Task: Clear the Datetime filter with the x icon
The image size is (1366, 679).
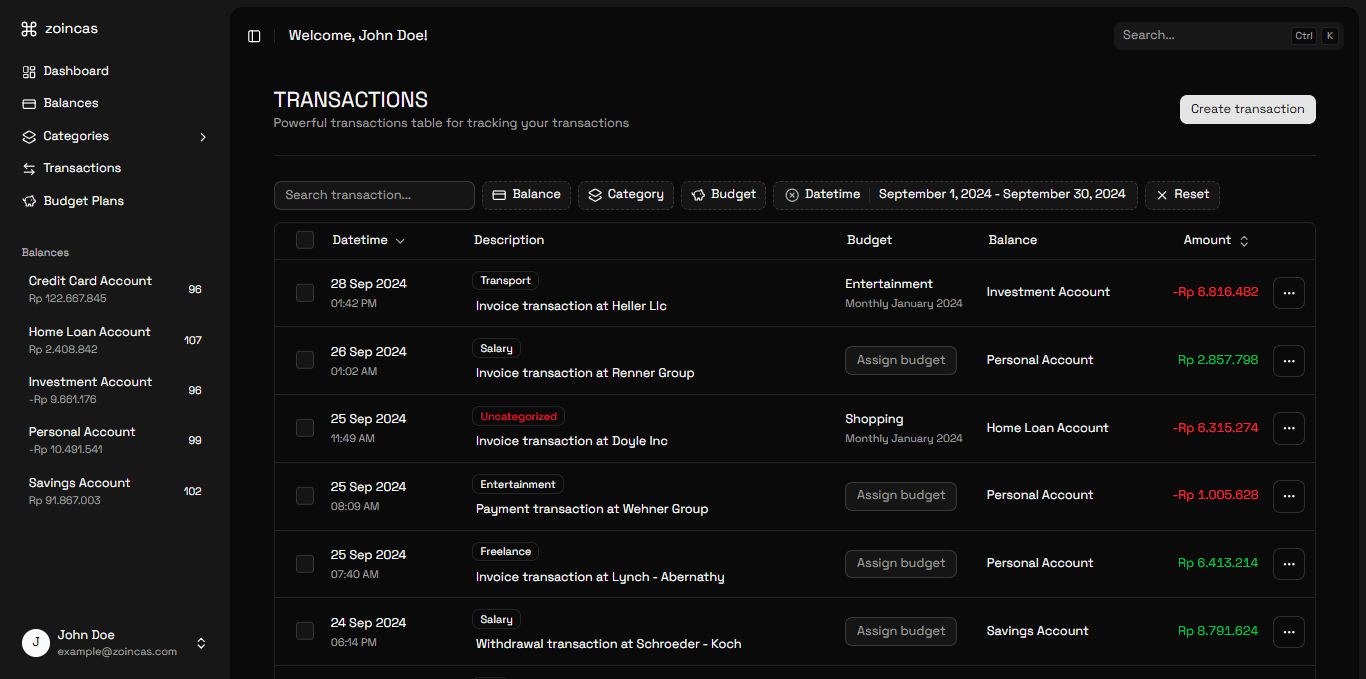Action: click(x=792, y=195)
